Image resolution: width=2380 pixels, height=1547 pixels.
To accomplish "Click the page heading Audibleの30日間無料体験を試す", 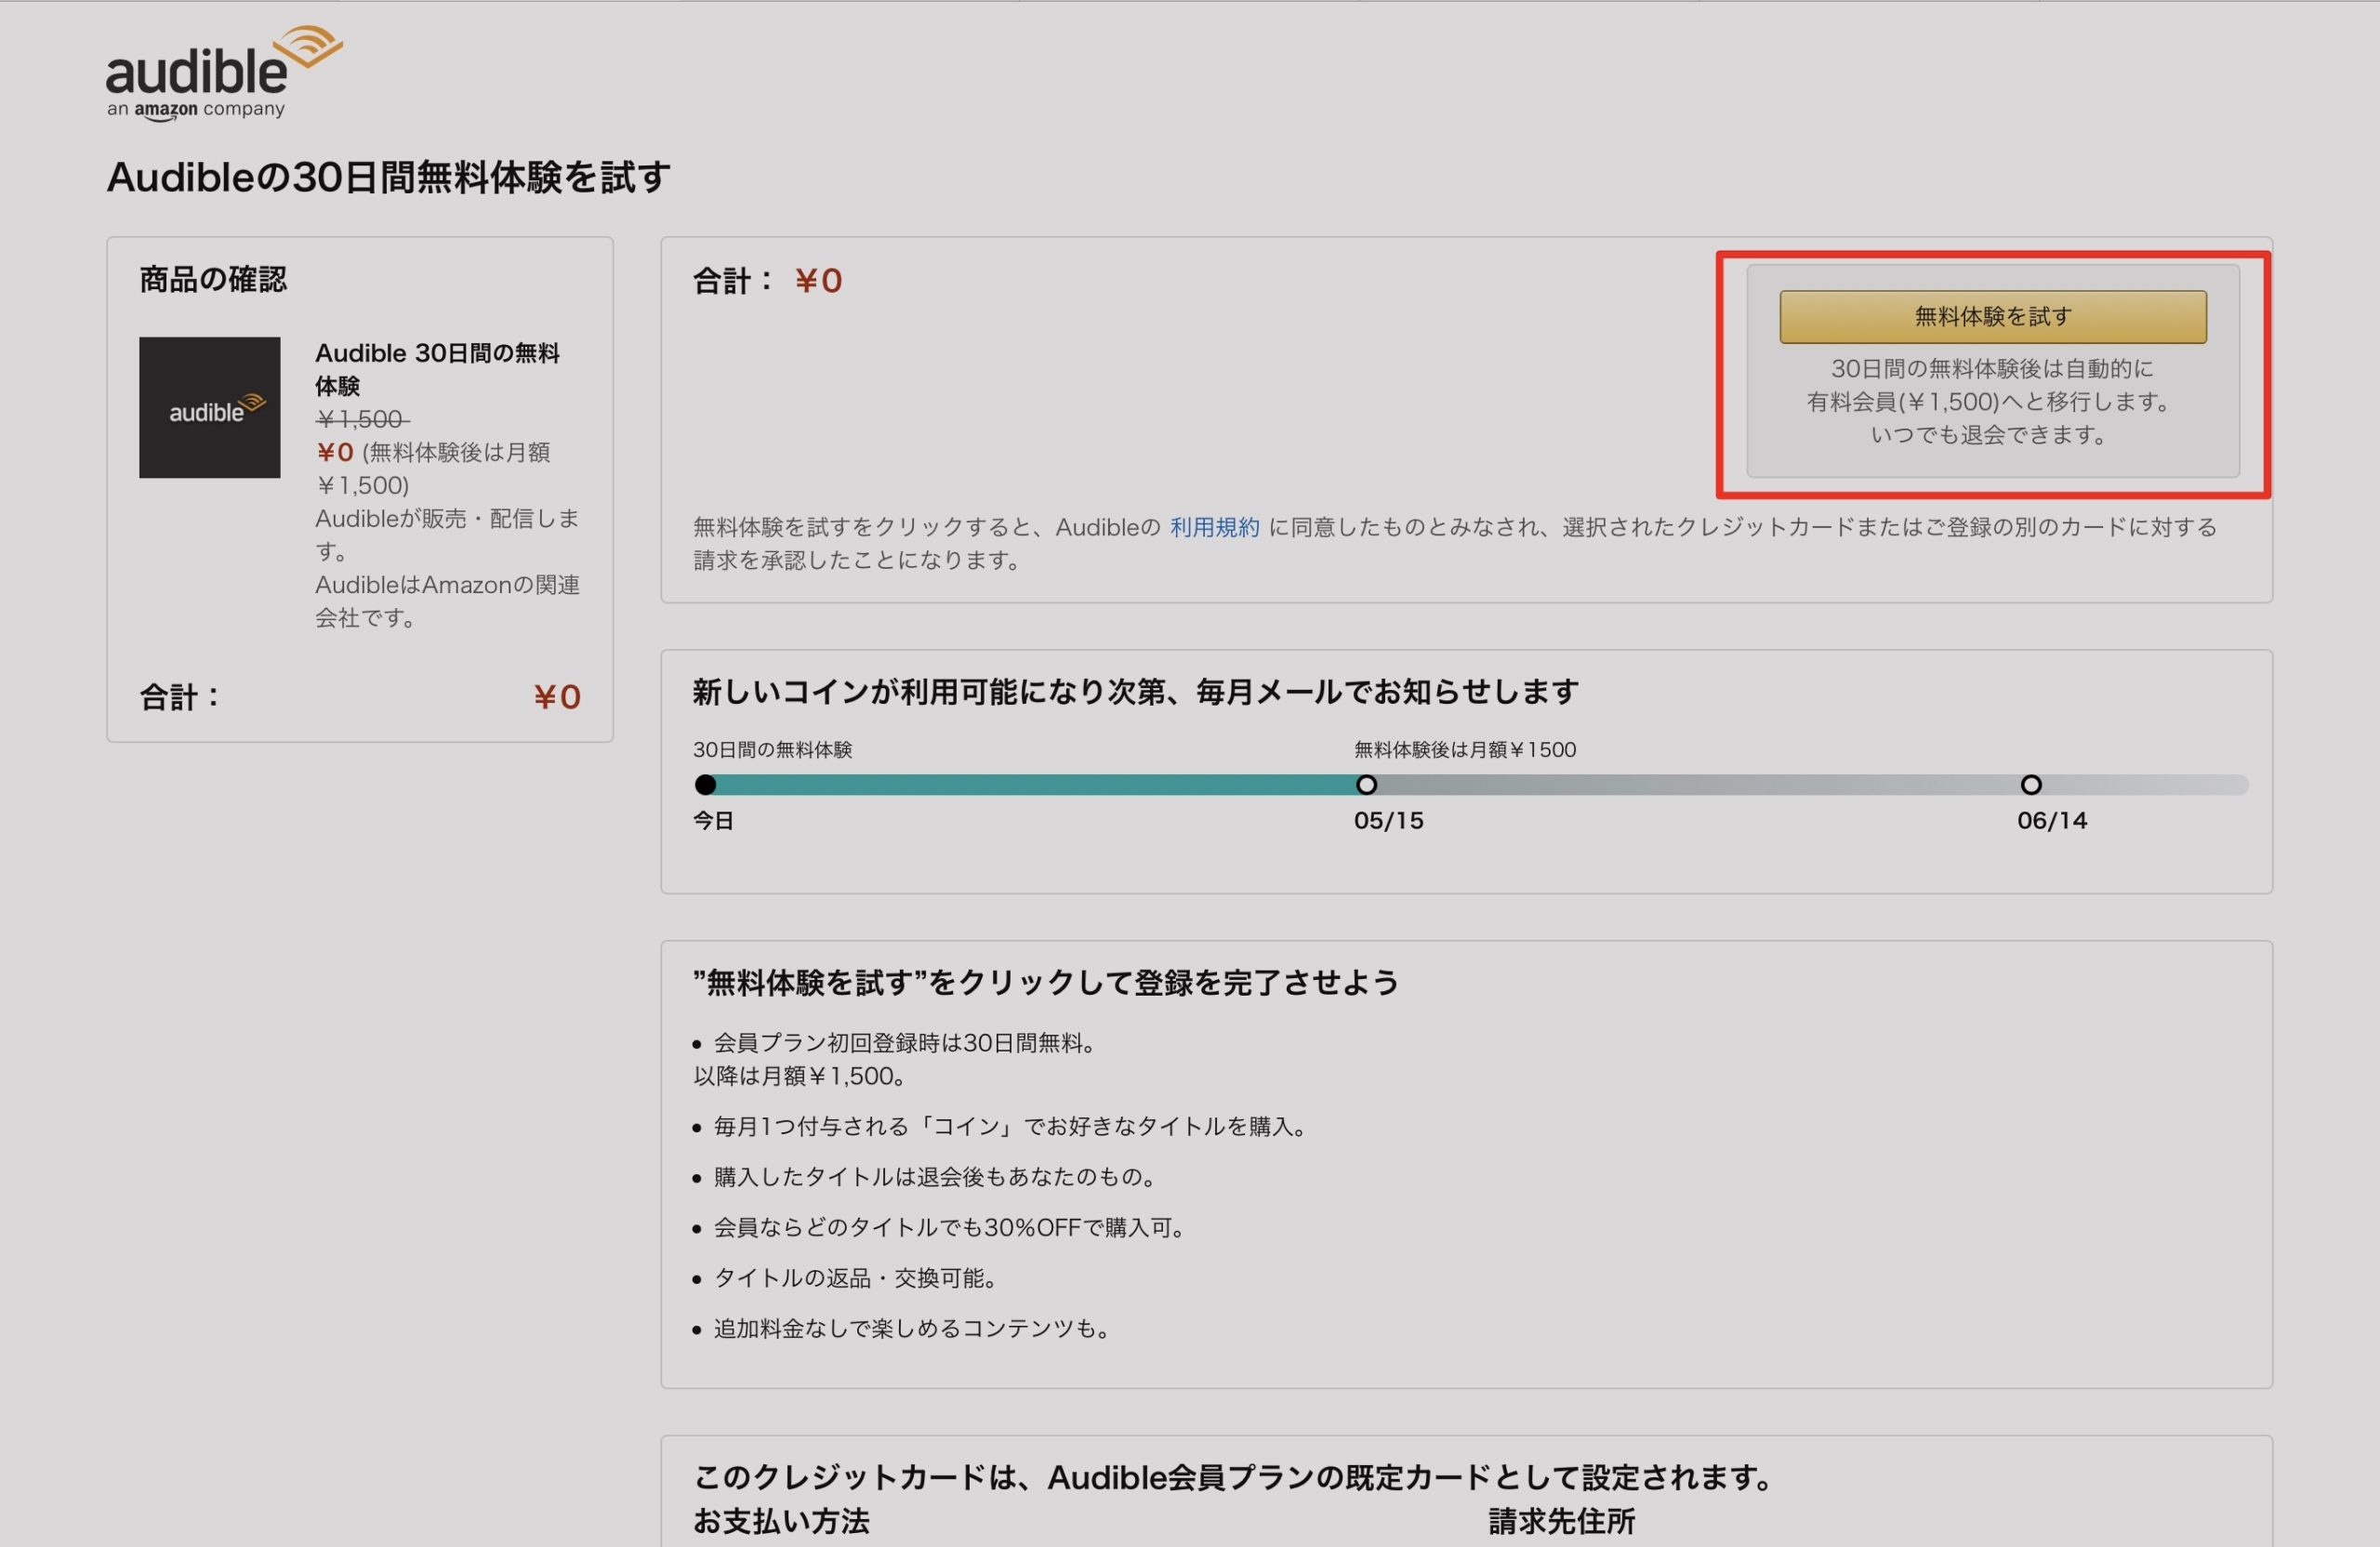I will tap(388, 177).
